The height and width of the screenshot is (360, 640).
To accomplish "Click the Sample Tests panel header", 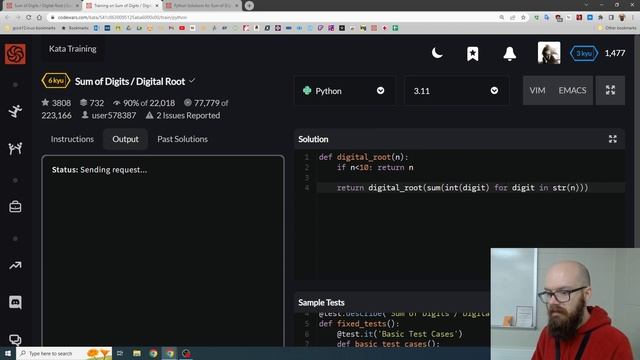I will pos(321,302).
